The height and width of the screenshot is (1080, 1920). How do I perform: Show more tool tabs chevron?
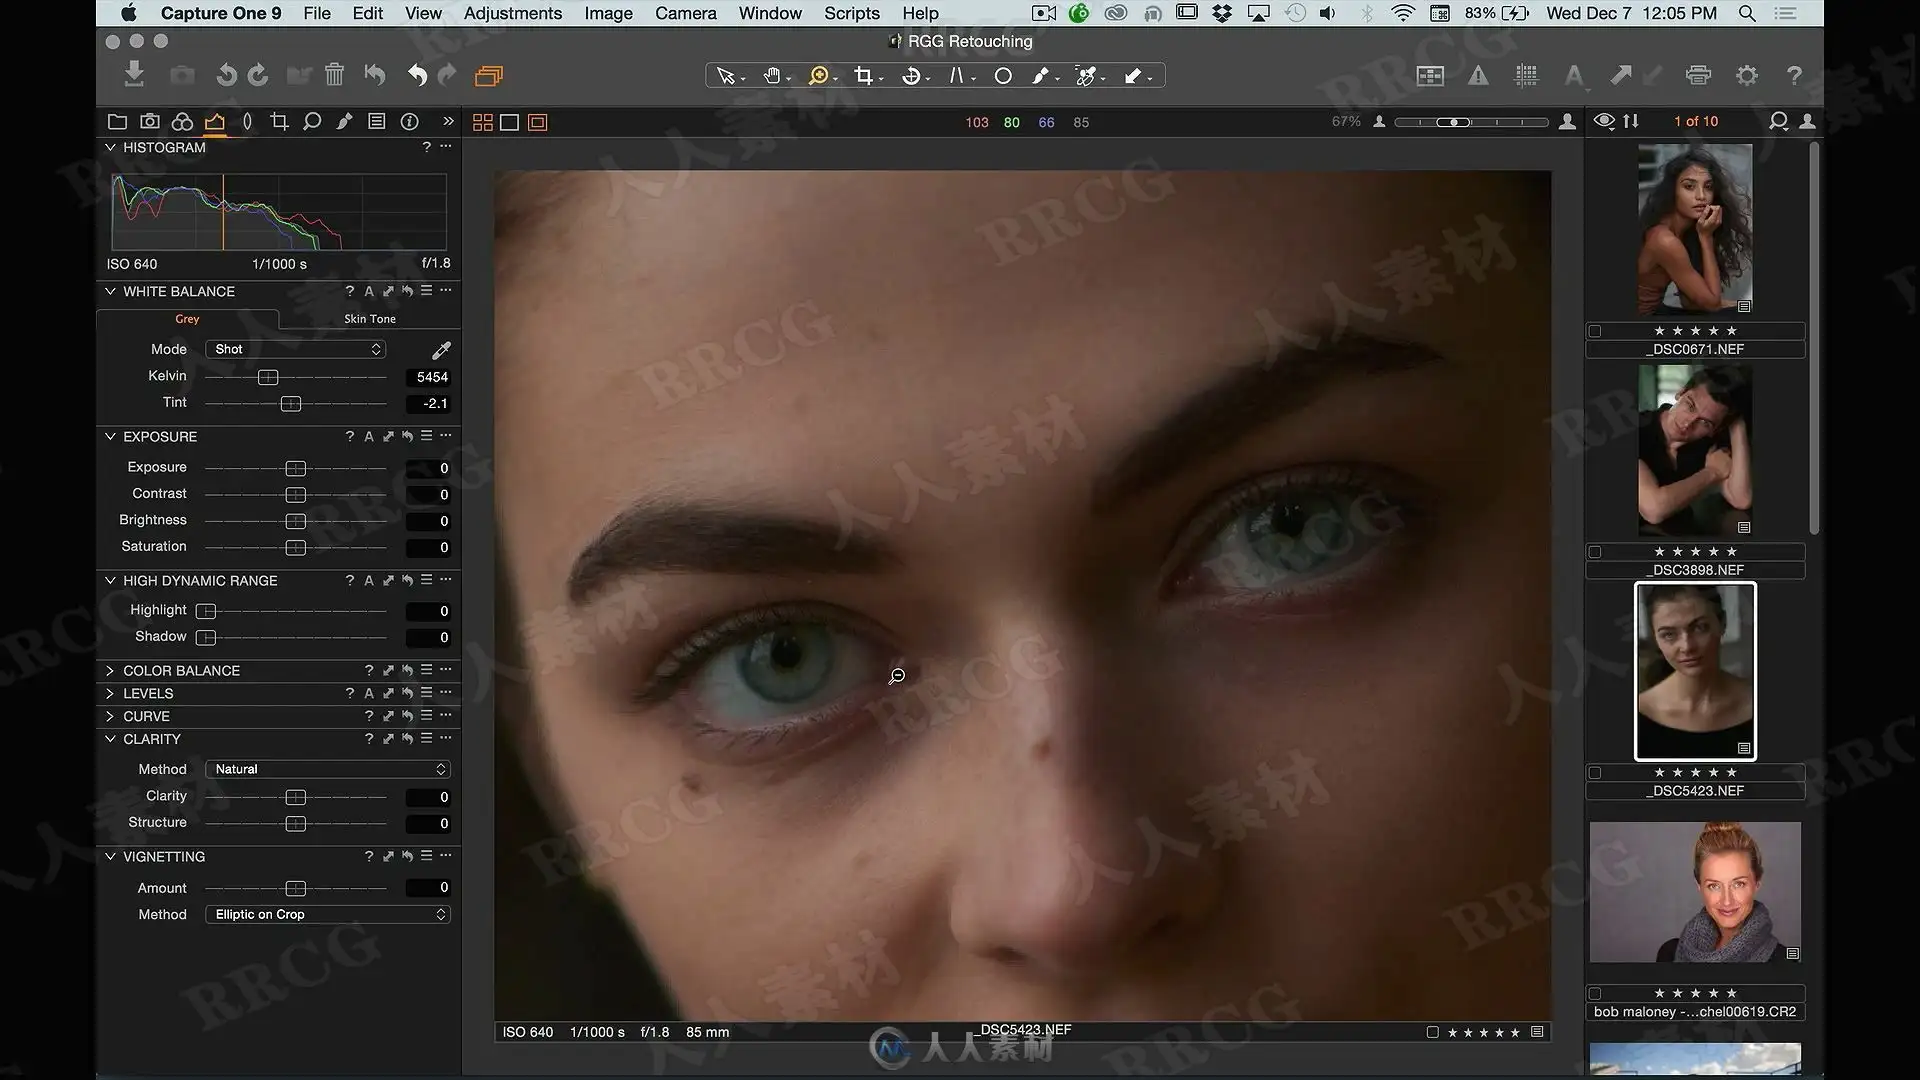tap(448, 122)
